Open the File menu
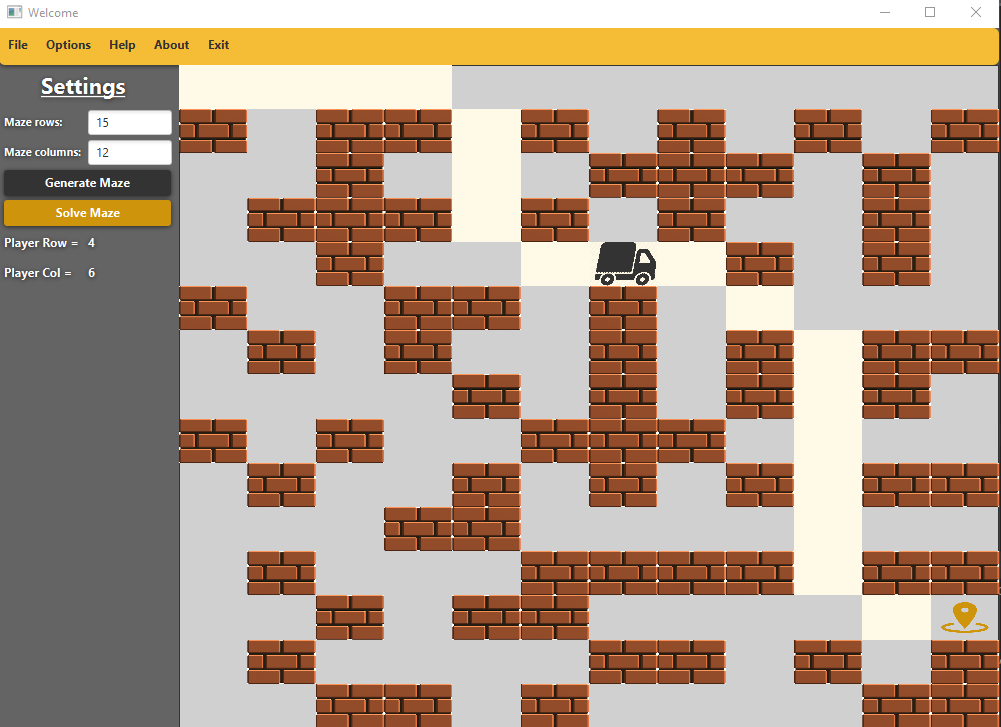1001x727 pixels. pos(18,45)
